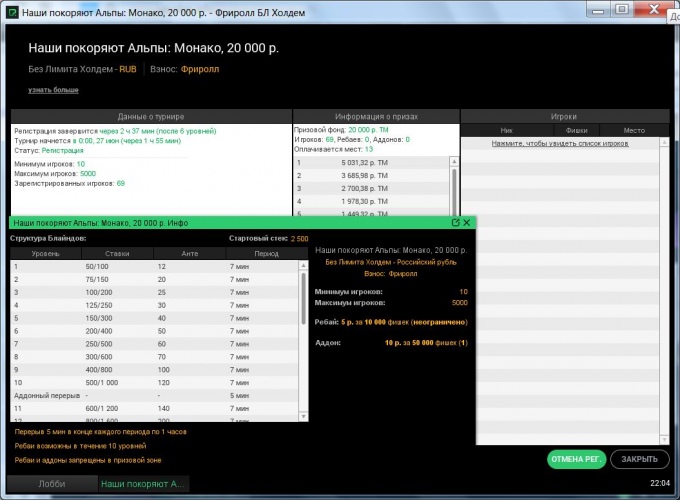Click the poker app icon in title bar
This screenshot has width=680, height=500.
pyautogui.click(x=11, y=10)
